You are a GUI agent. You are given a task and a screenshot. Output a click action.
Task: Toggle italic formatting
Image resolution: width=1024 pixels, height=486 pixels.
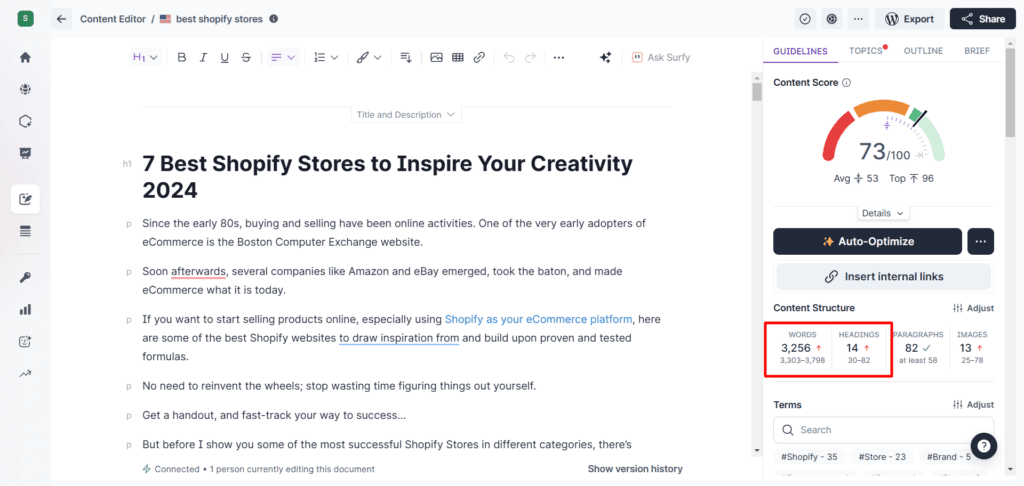coord(203,57)
